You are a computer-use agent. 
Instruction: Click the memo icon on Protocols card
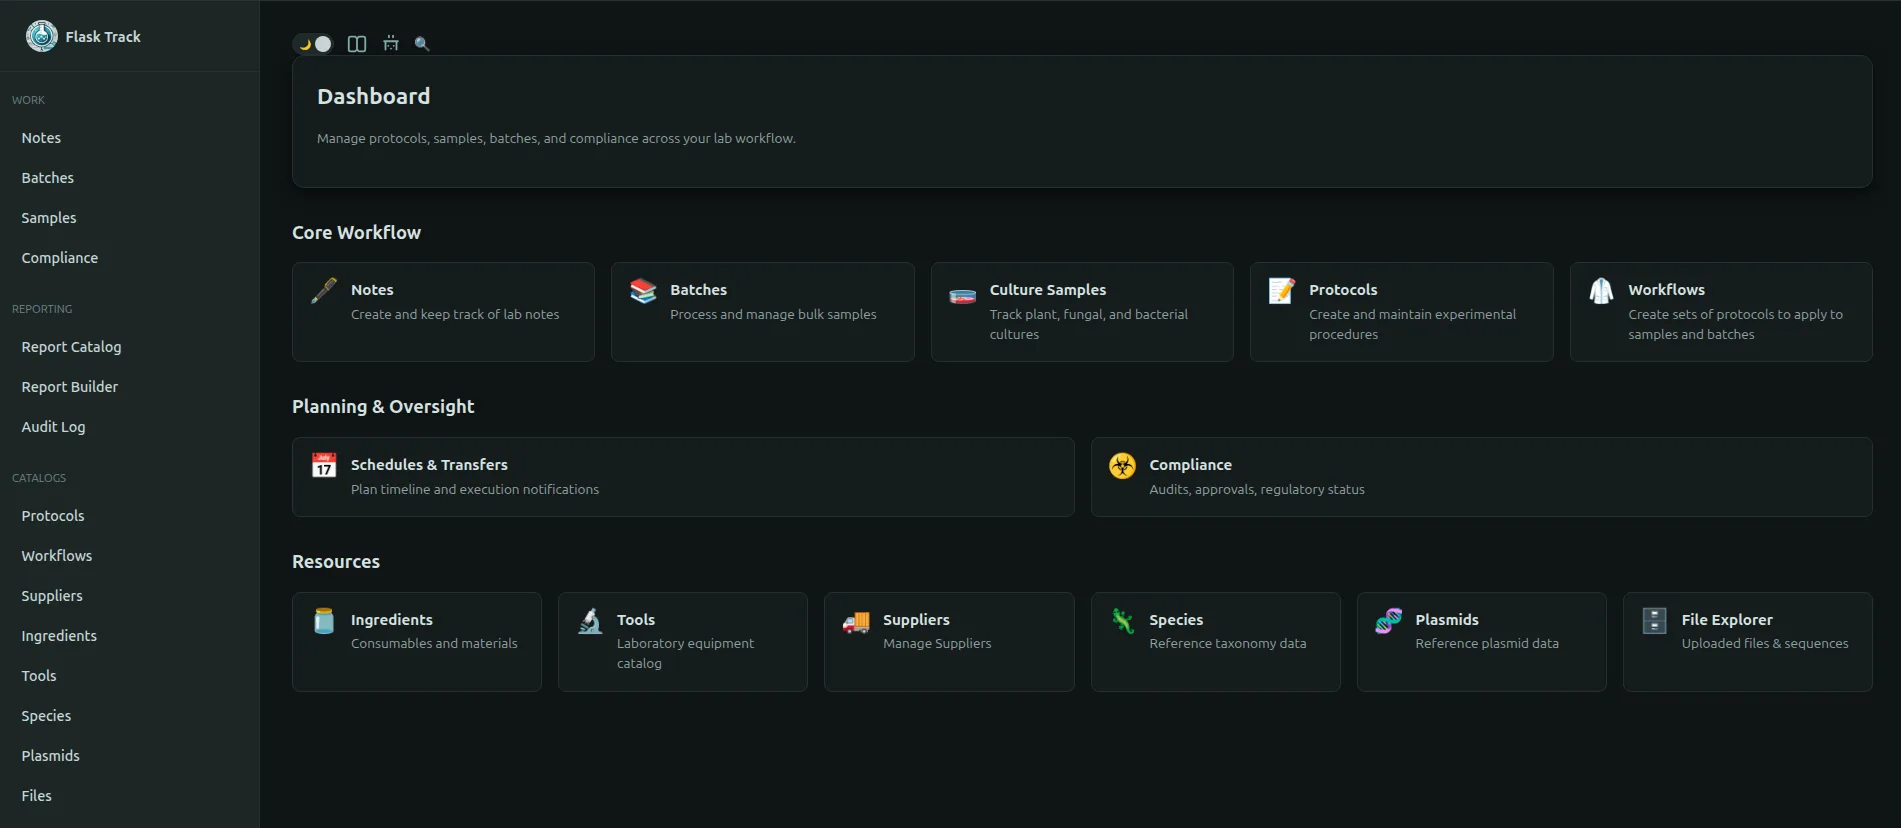pyautogui.click(x=1282, y=291)
